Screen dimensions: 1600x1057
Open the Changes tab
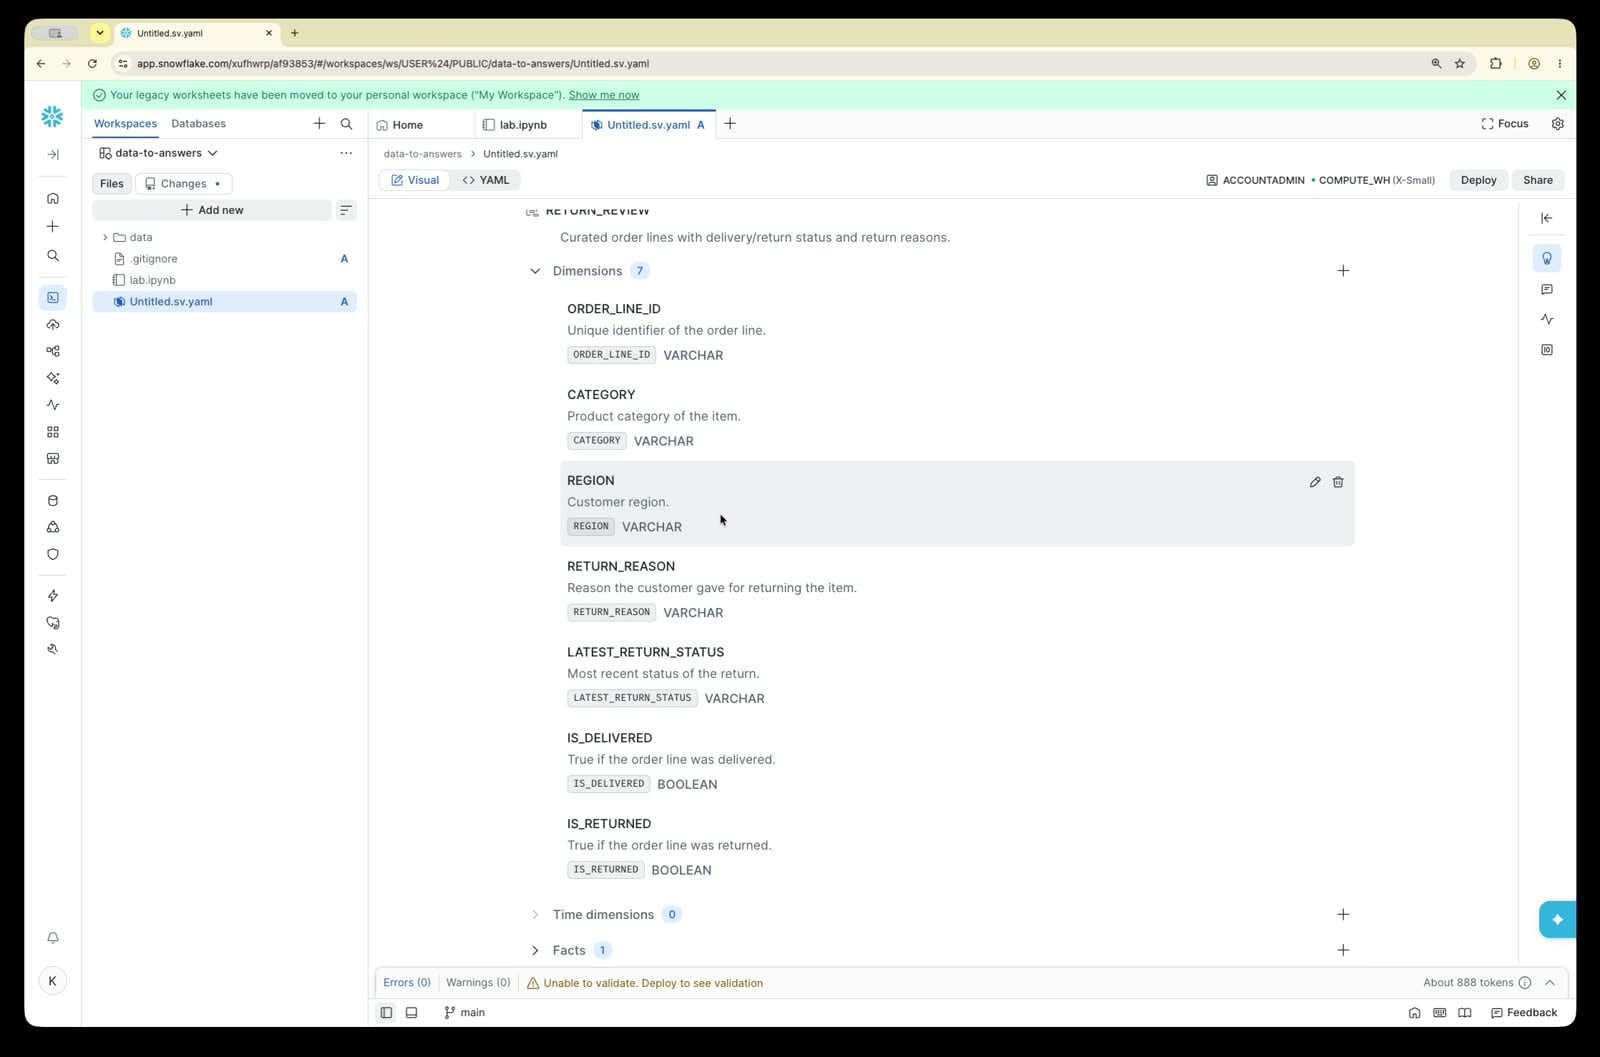183,183
